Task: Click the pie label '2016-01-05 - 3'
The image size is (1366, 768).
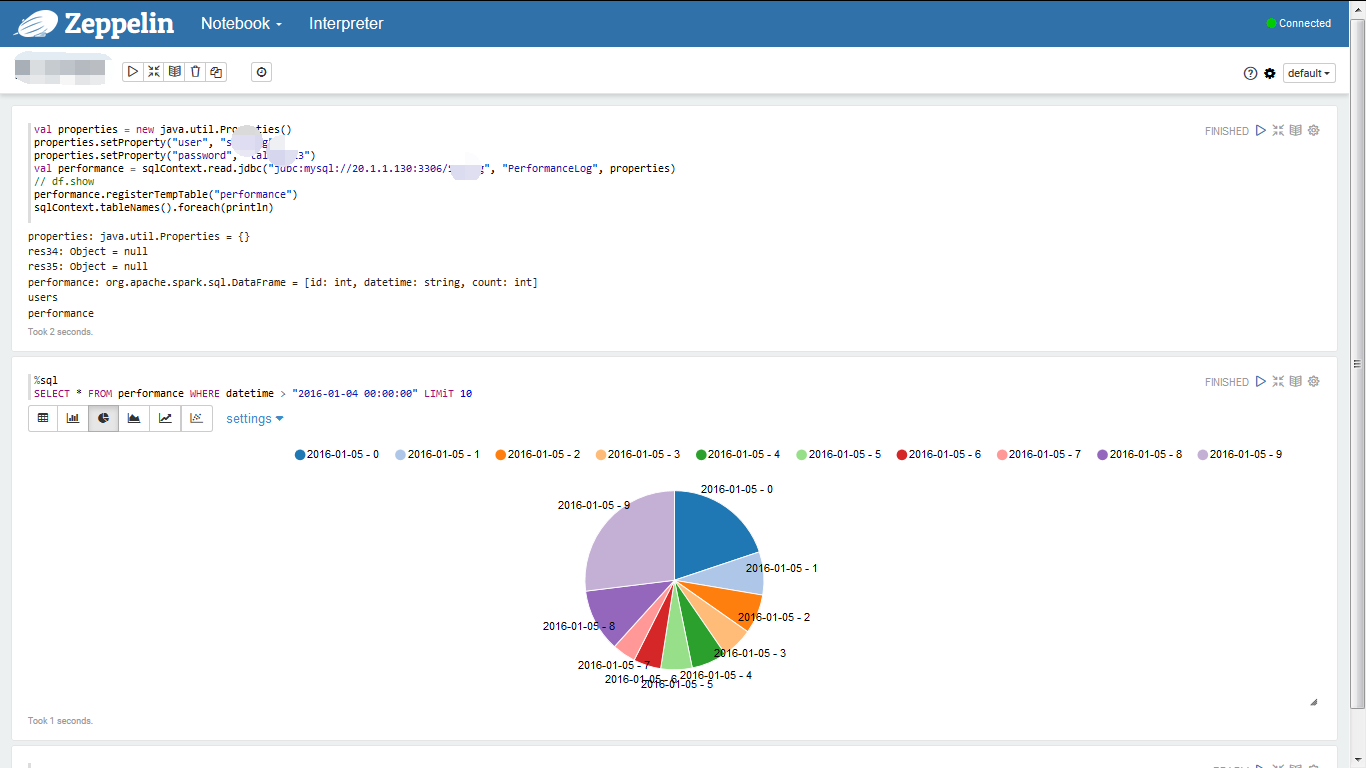Action: click(x=749, y=653)
